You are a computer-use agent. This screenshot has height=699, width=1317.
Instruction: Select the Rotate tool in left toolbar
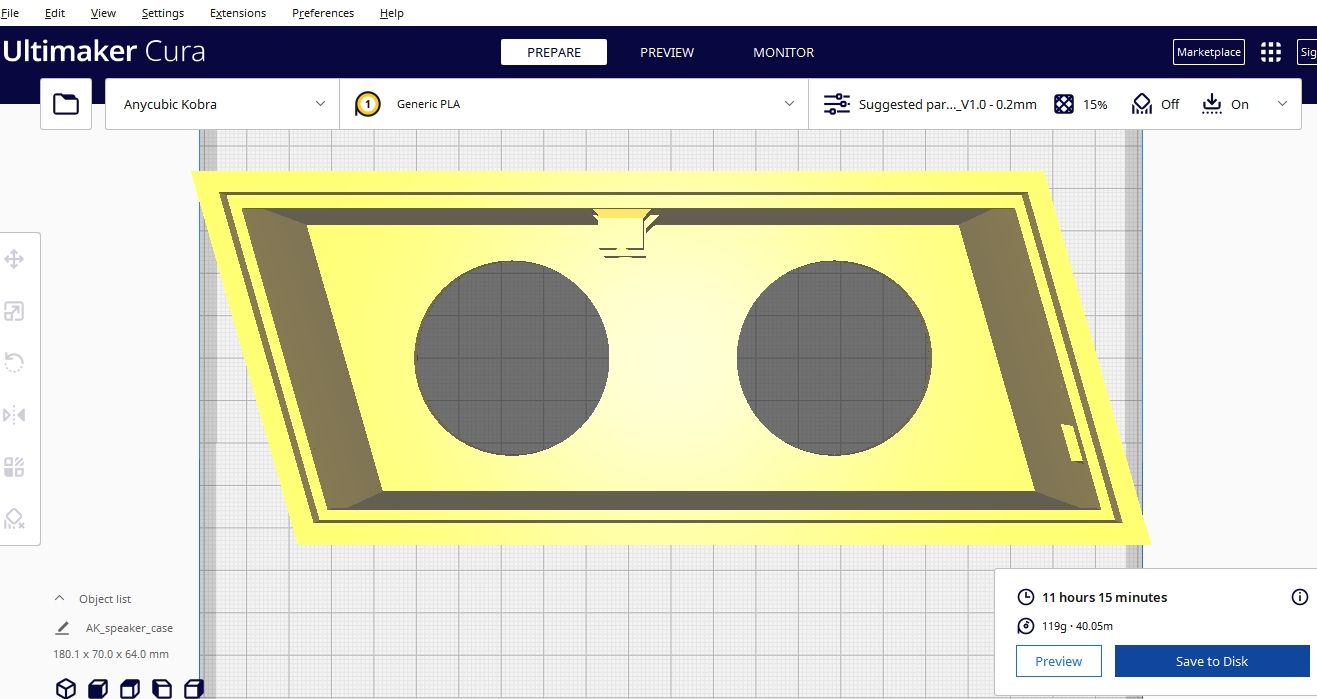(14, 363)
